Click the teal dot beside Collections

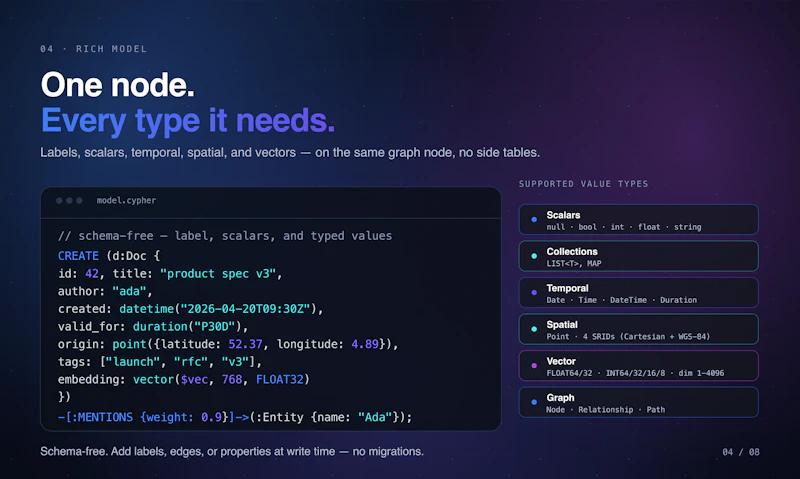pyautogui.click(x=534, y=256)
